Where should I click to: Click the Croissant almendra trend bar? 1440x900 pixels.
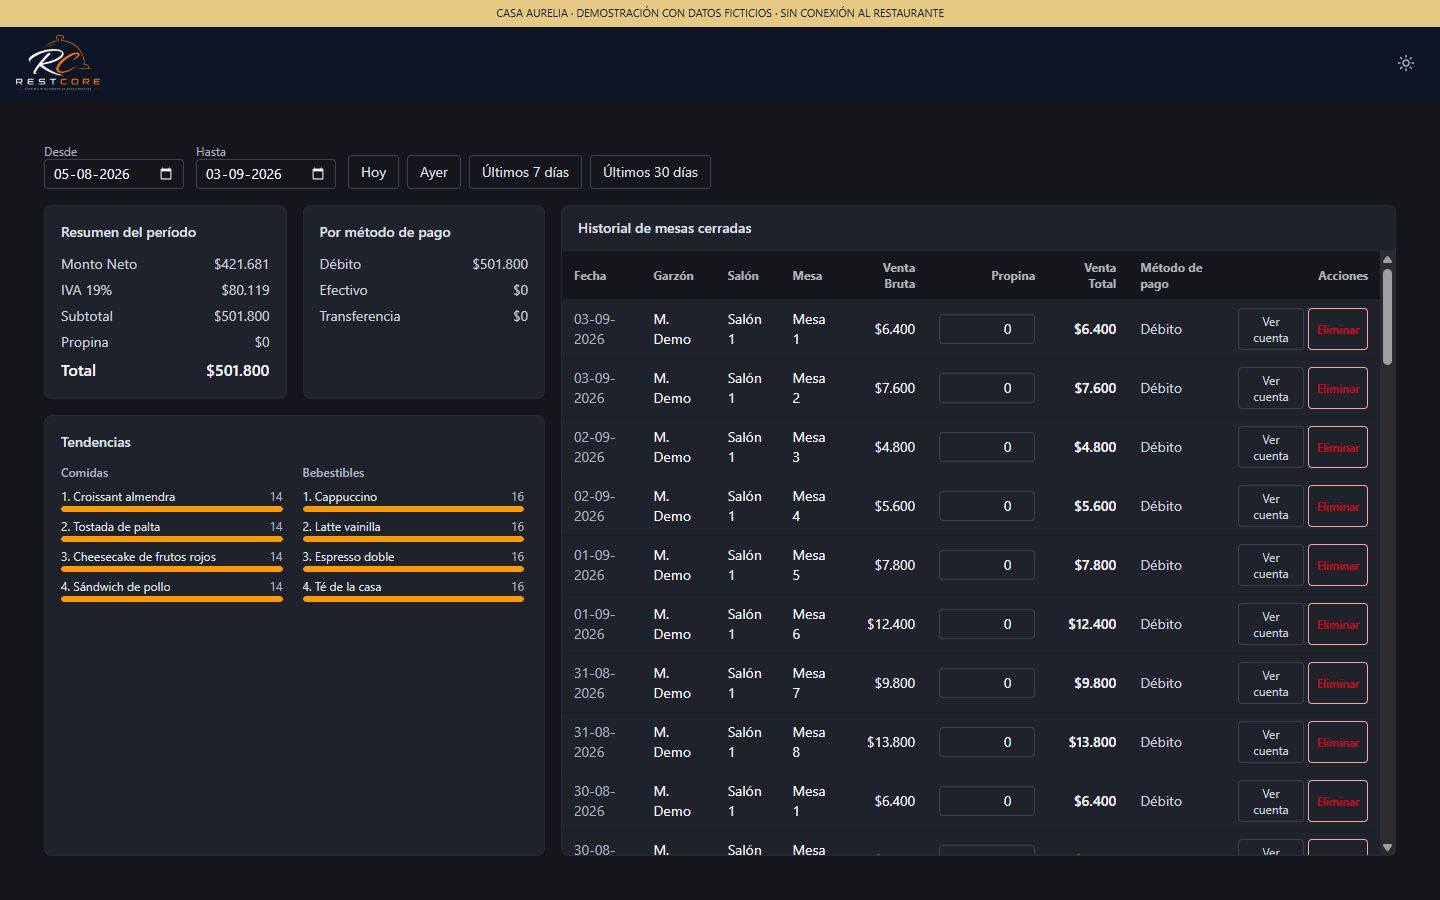tap(171, 509)
